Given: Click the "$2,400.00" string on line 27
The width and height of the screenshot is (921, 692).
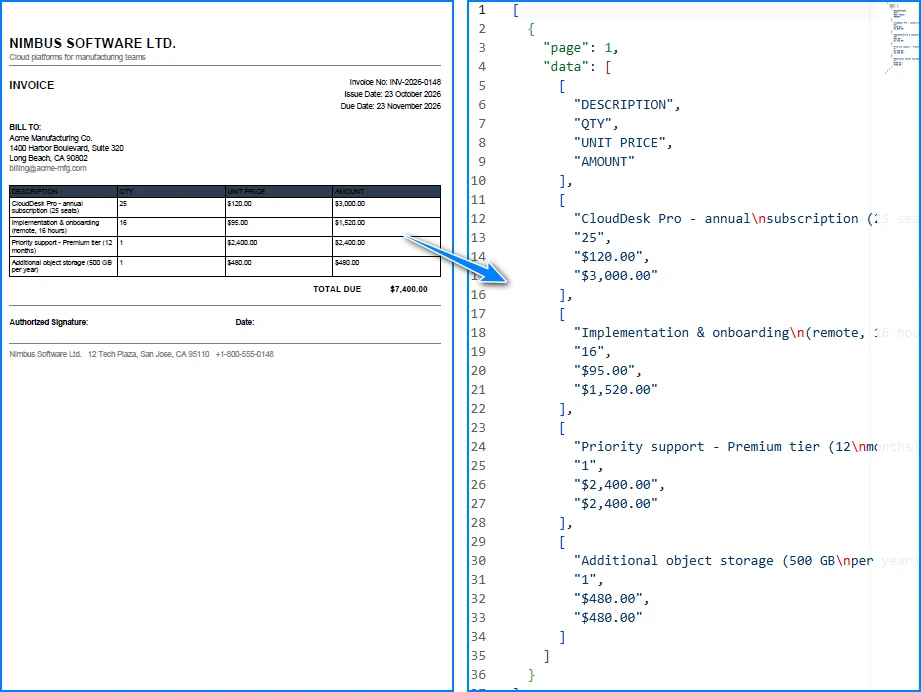Looking at the screenshot, I should 616,503.
